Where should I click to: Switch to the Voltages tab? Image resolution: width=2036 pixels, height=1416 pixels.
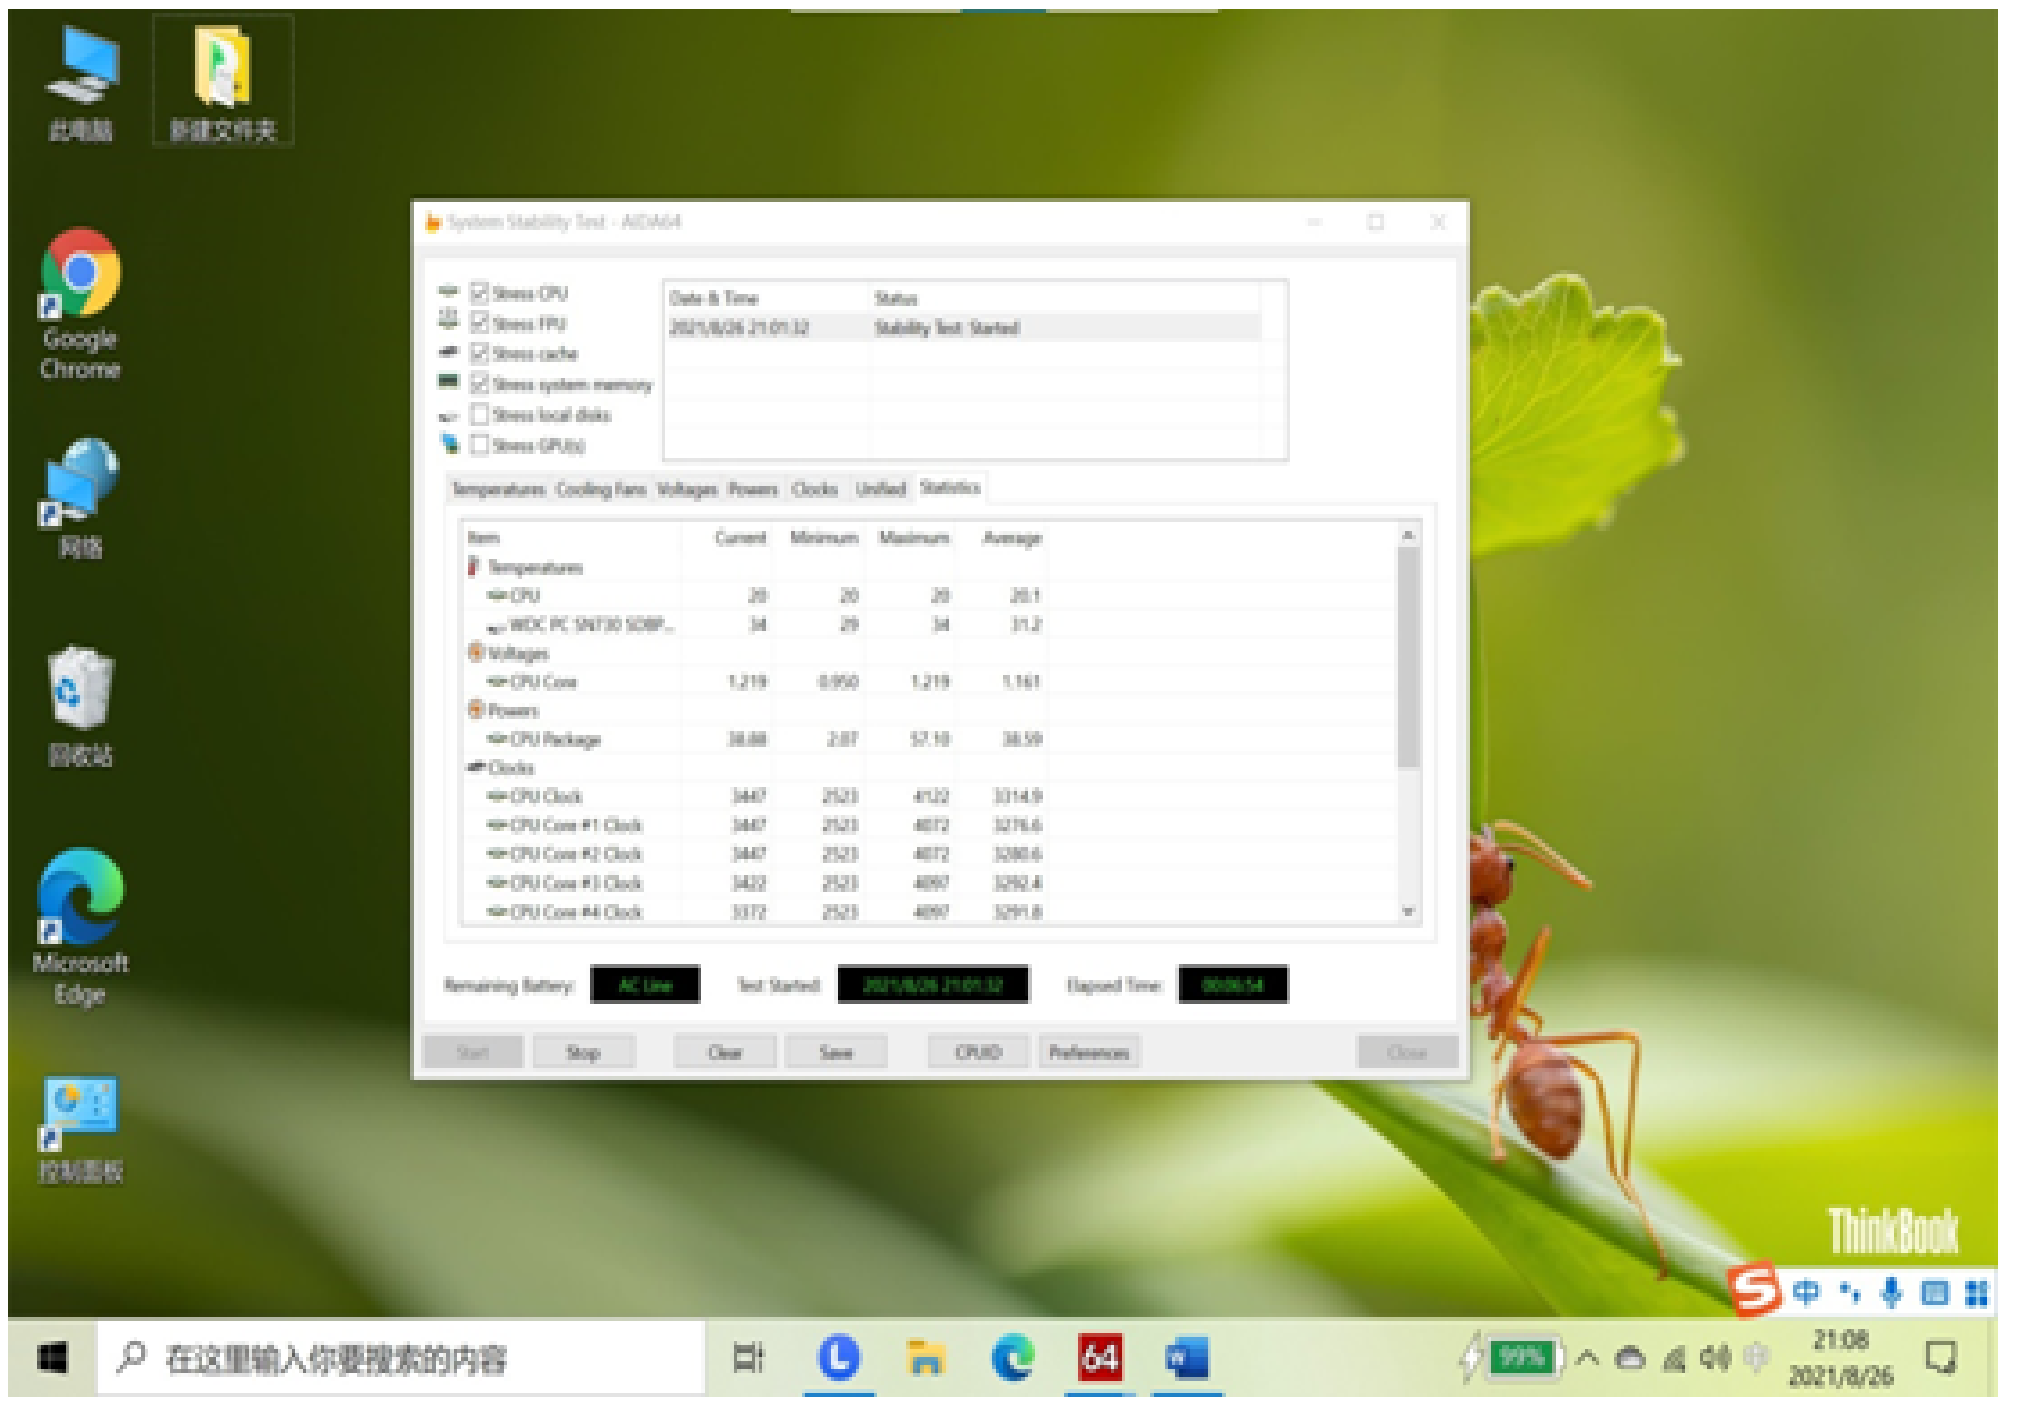tap(687, 489)
